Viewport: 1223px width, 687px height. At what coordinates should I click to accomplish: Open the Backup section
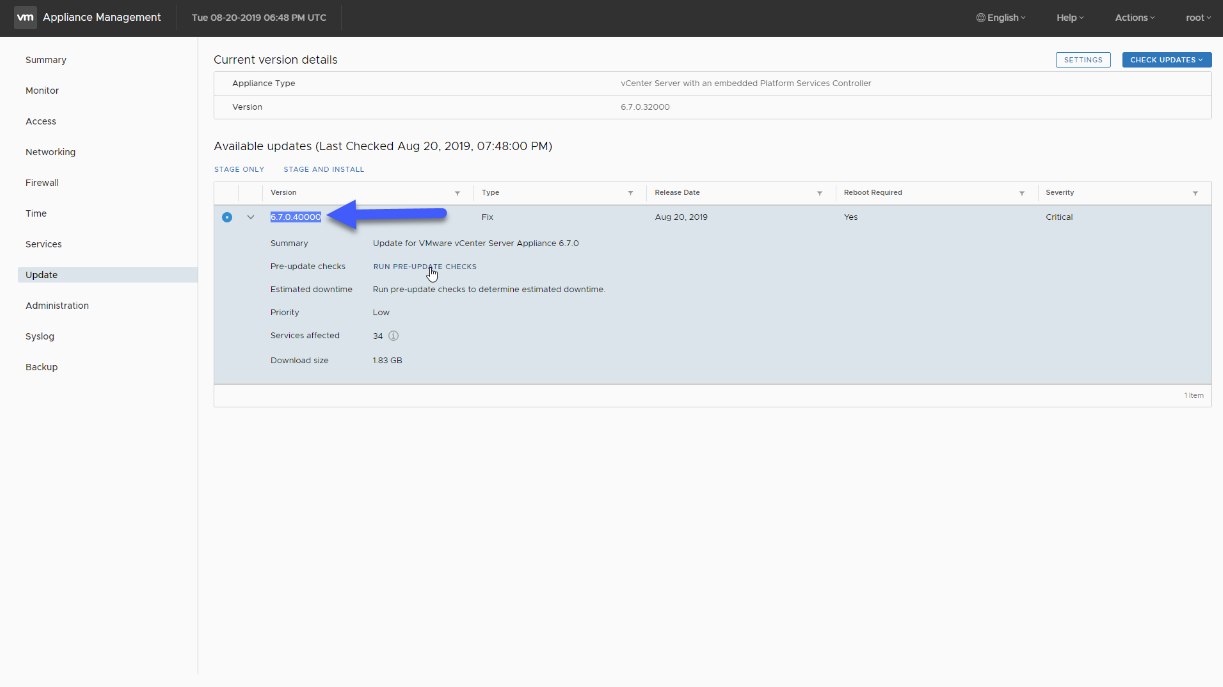tap(42, 367)
